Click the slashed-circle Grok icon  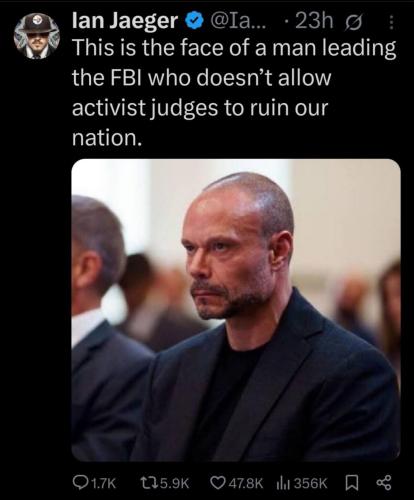coord(355,23)
